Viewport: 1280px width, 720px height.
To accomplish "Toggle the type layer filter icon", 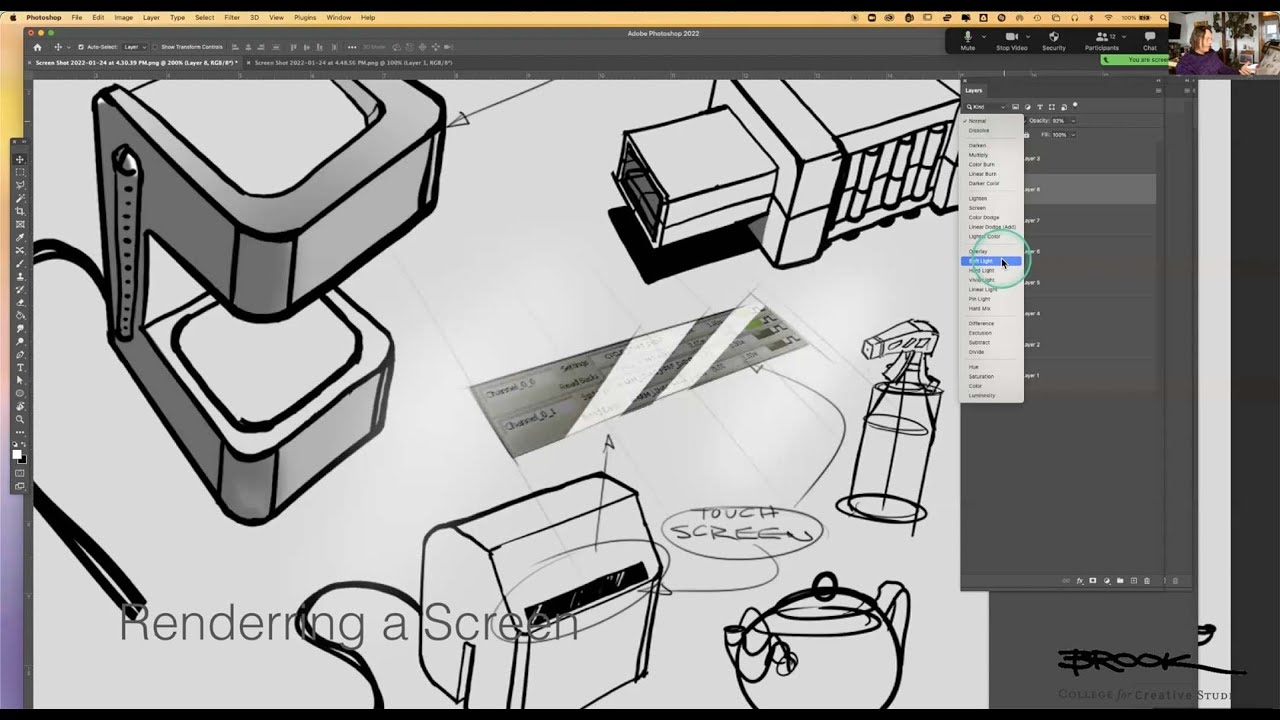I will click(x=1040, y=107).
